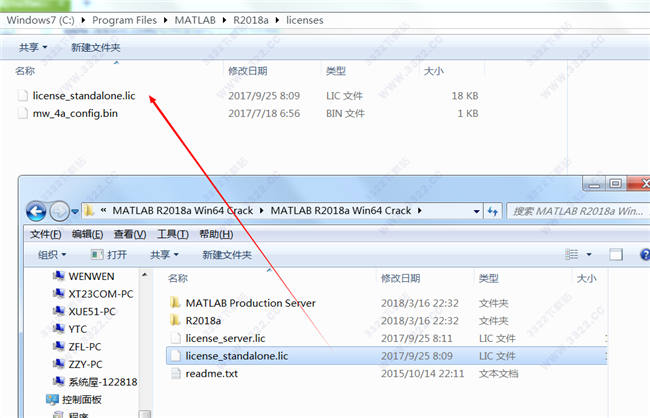Click the navigation pane scrollbar up arrow

[x=145, y=275]
